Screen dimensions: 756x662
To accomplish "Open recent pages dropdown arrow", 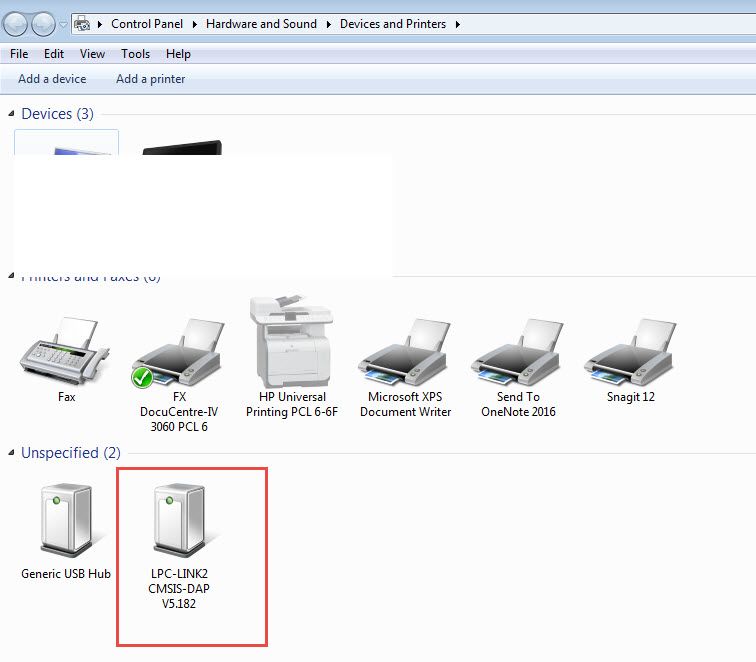I will 63,24.
